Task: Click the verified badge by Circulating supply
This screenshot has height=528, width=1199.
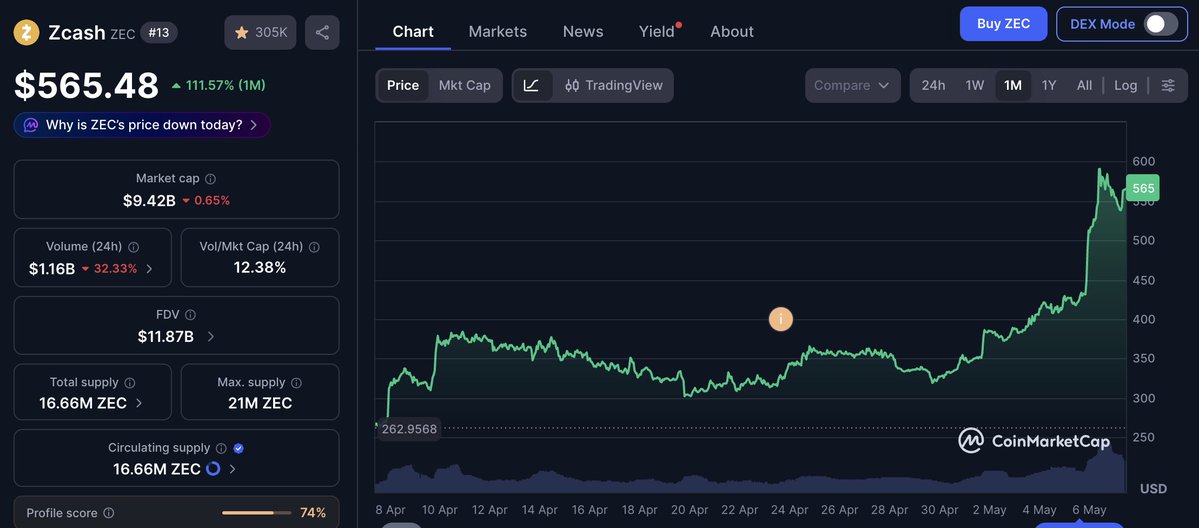Action: (239, 448)
